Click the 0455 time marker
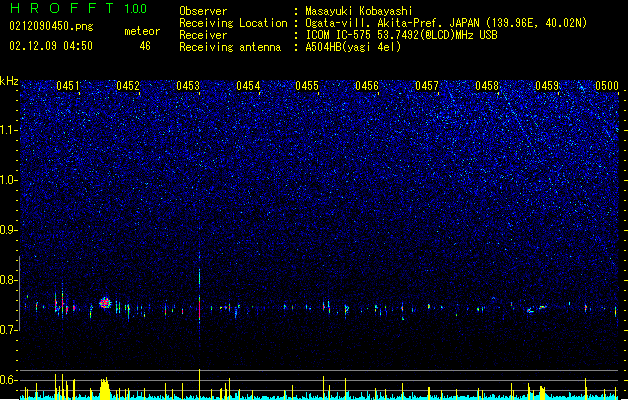This screenshot has width=629, height=400. (307, 85)
